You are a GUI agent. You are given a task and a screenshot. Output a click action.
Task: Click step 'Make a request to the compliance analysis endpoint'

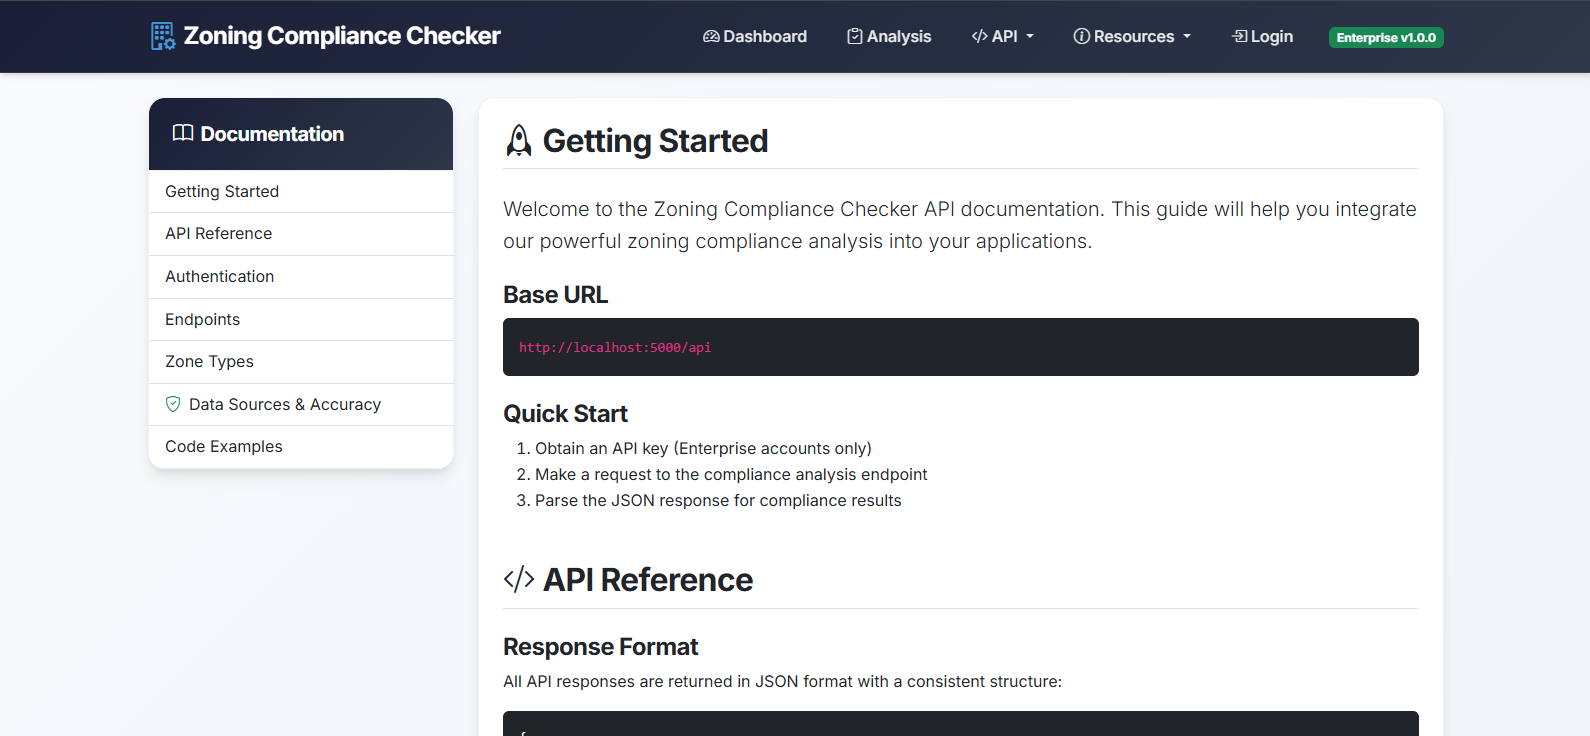[731, 474]
